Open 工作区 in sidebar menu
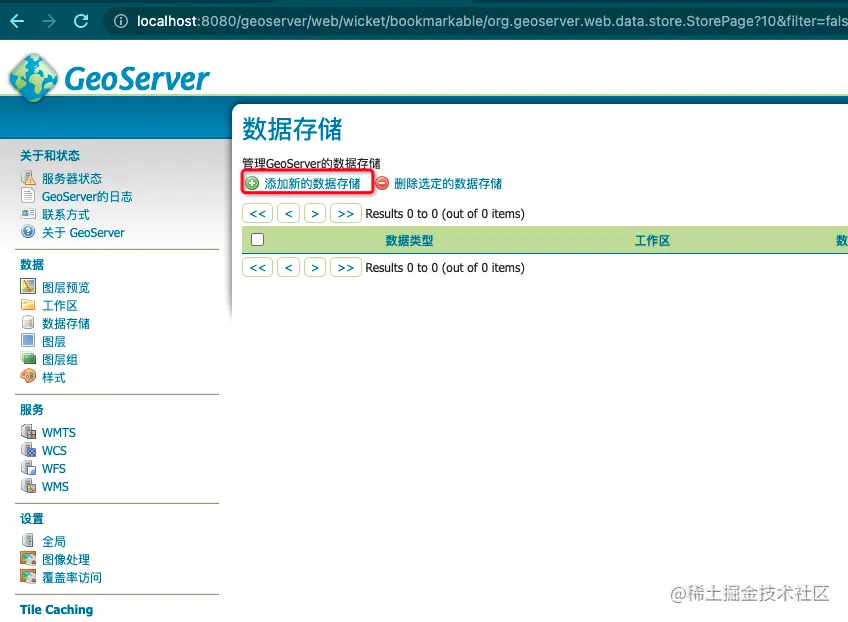 point(60,306)
